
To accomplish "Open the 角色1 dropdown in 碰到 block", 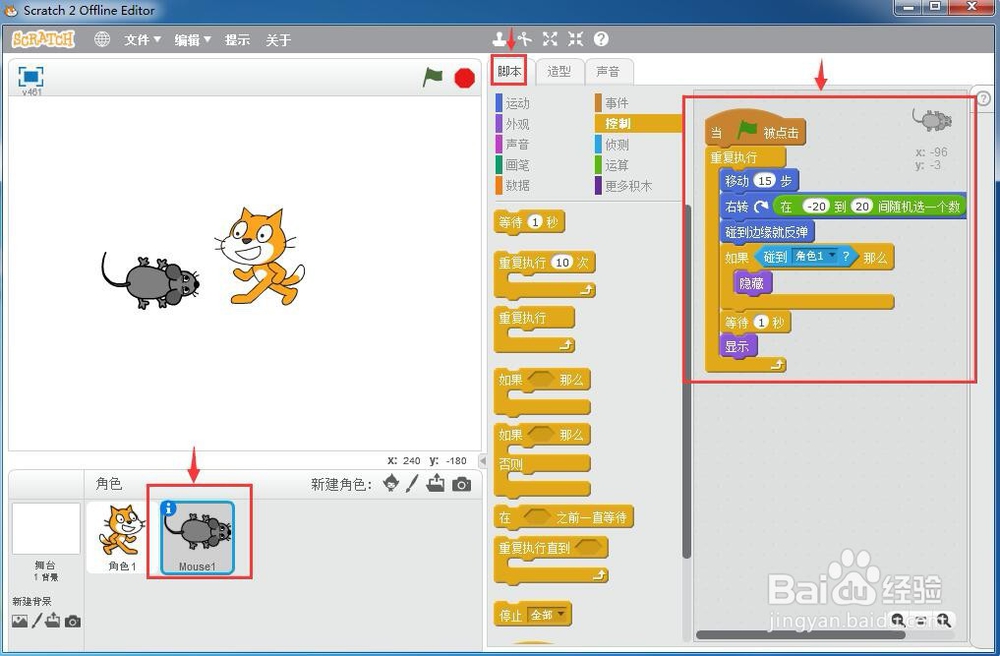I will [x=832, y=255].
